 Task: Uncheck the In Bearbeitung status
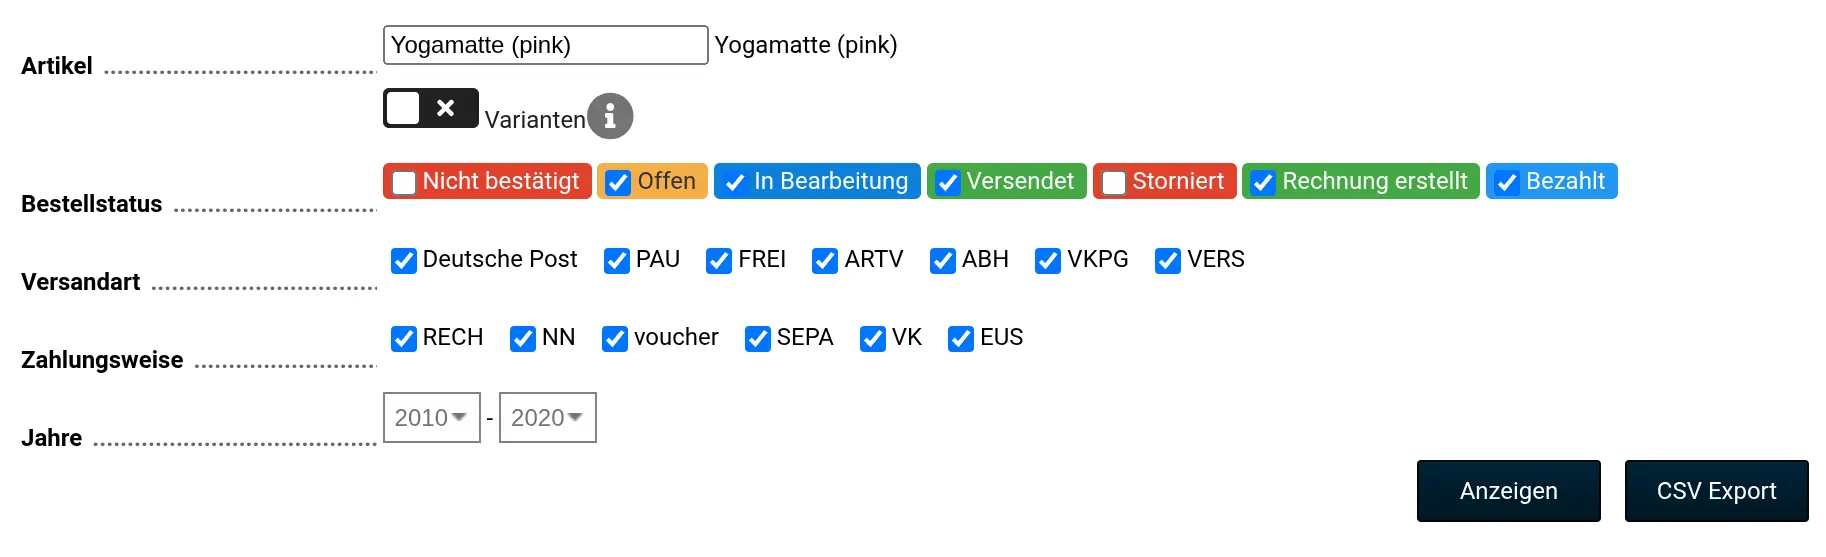735,183
